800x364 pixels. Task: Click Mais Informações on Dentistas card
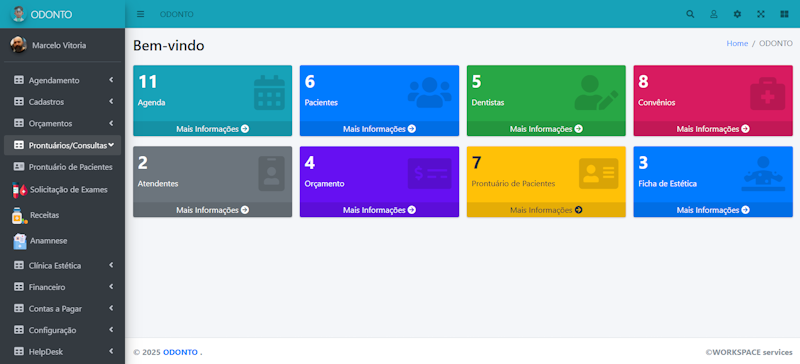(546, 129)
